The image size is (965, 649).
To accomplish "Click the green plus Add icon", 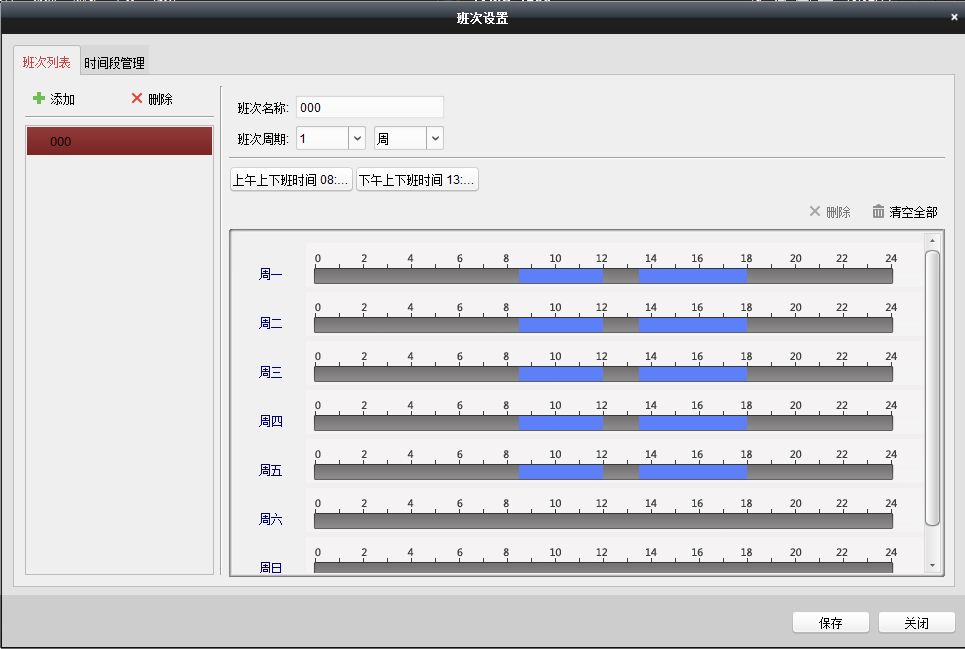I will pyautogui.click(x=39, y=99).
